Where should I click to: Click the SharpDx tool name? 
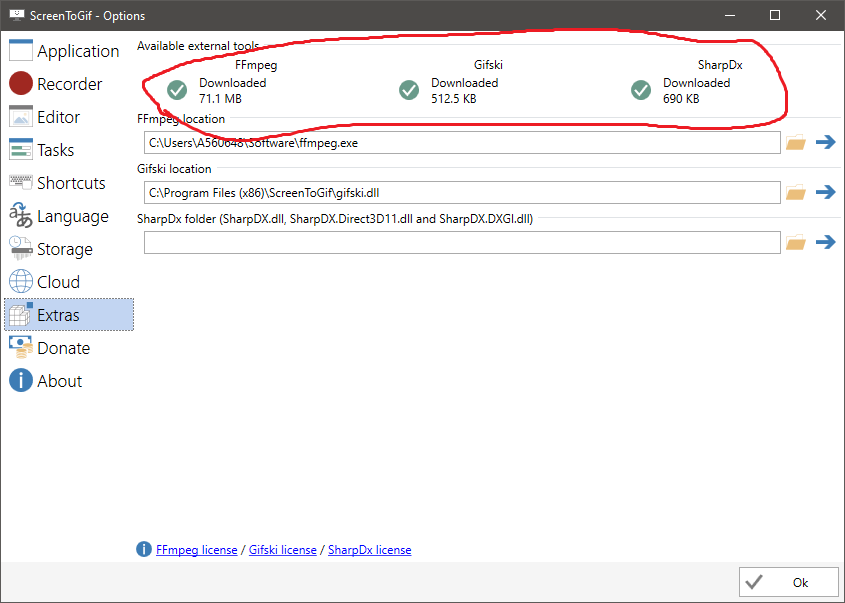[720, 65]
